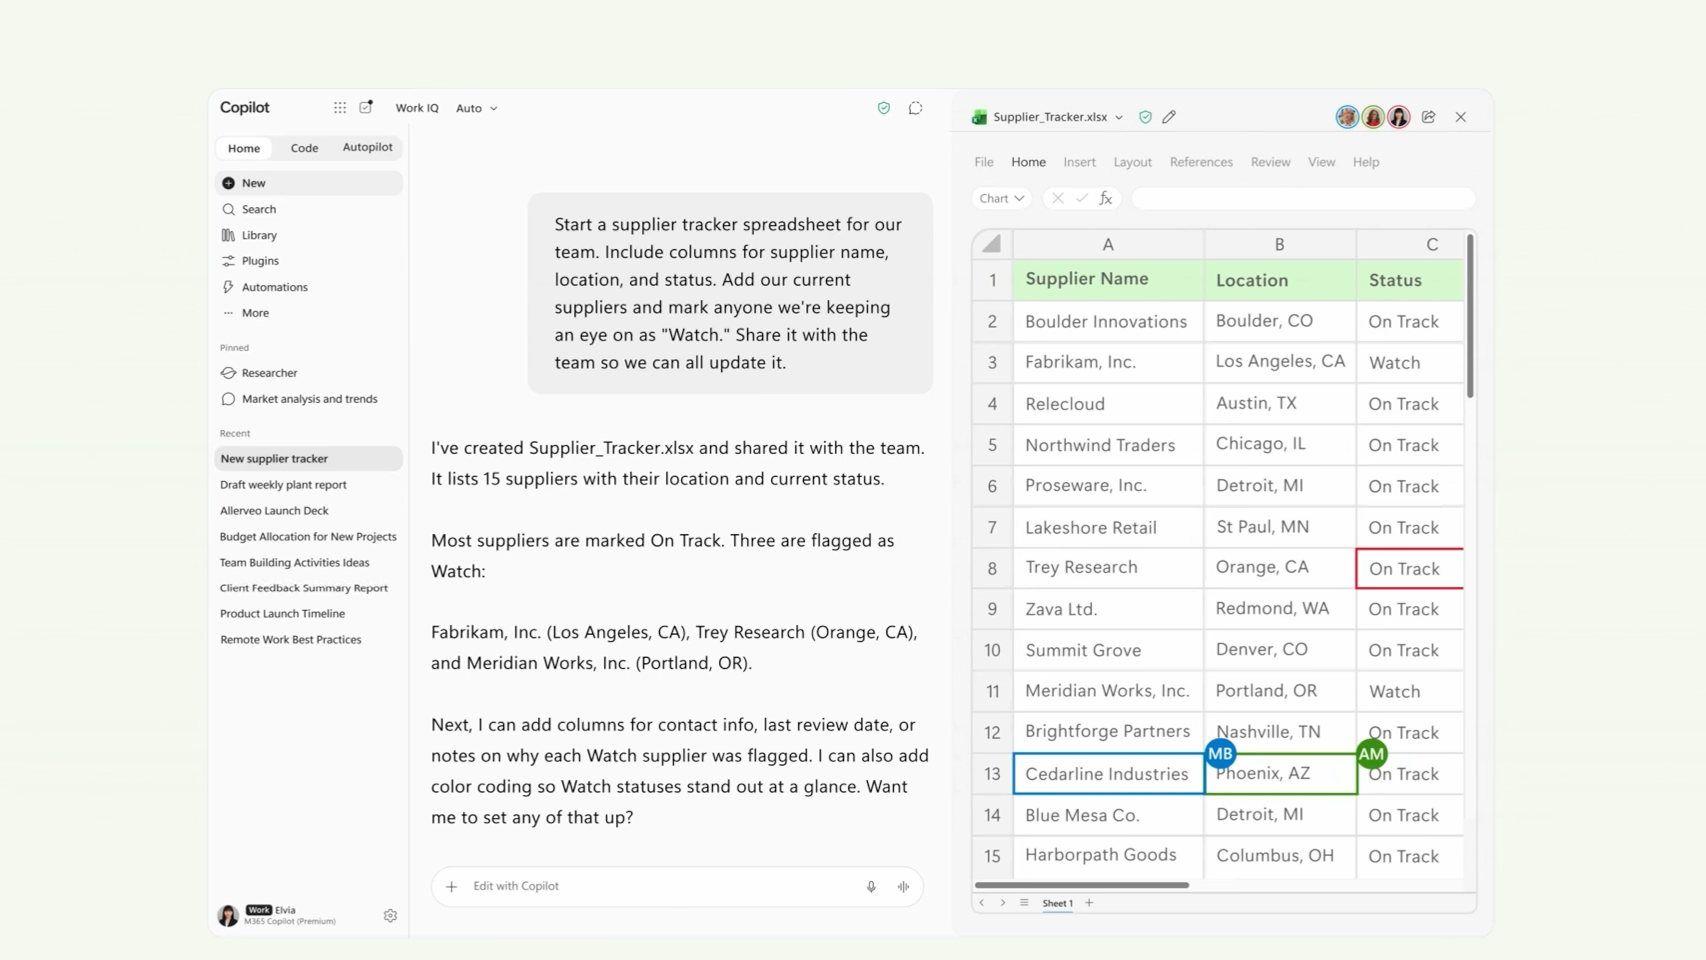Viewport: 1706px width, 960px height.
Task: Expand the Supplier_Tracker.xlsx file name dropdown
Action: tap(1119, 117)
